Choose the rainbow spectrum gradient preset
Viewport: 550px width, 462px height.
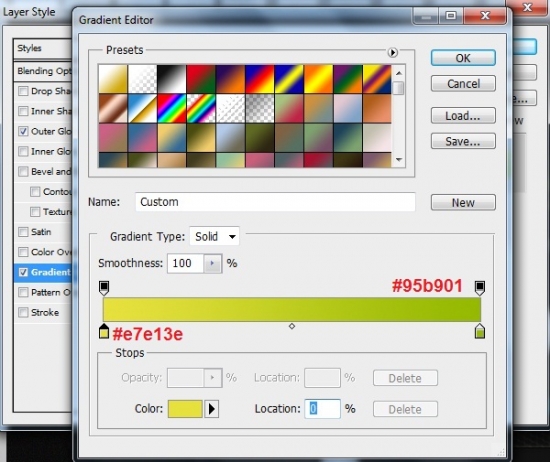click(x=172, y=108)
